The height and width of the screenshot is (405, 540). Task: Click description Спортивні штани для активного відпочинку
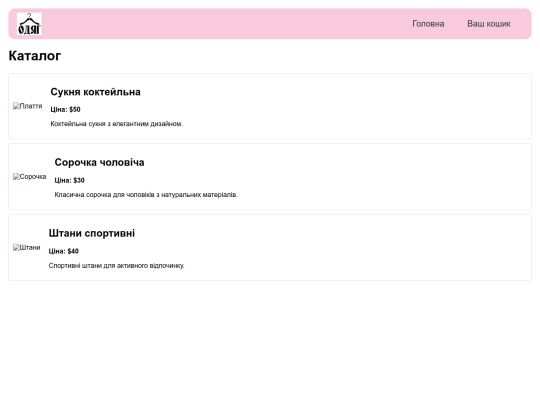pos(116,266)
